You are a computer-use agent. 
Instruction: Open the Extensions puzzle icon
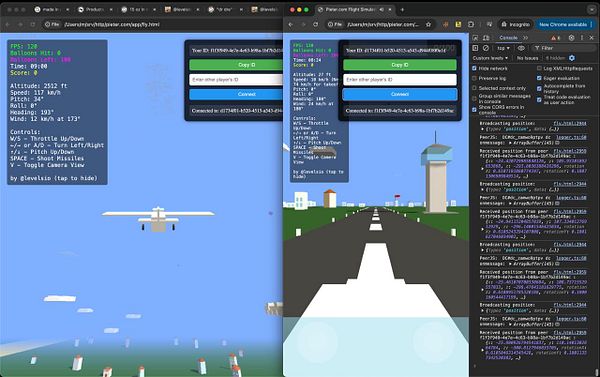pos(471,24)
